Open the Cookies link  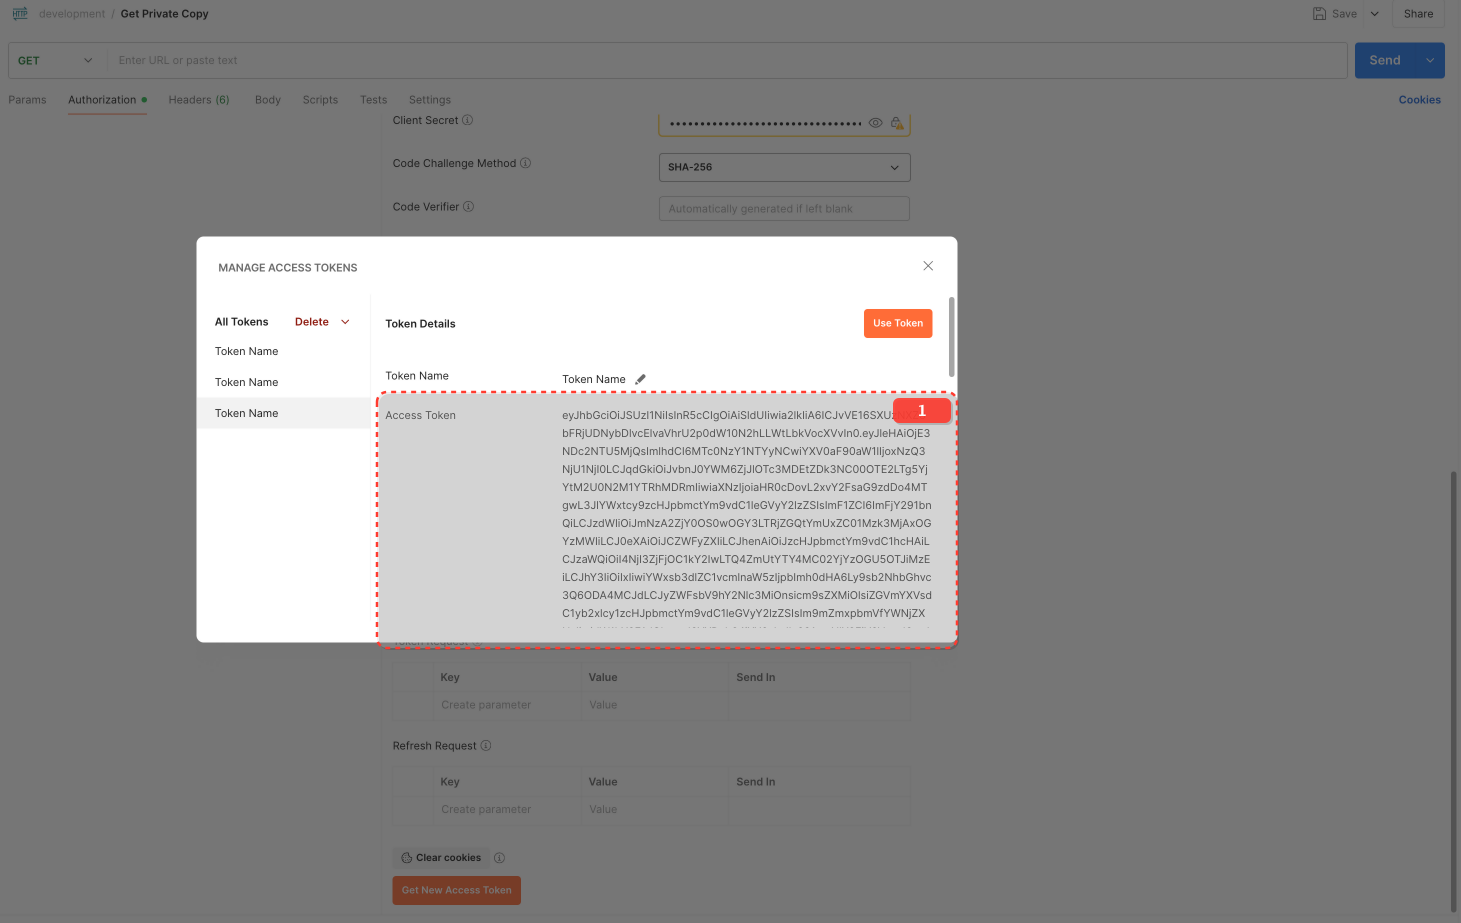[x=1419, y=99]
